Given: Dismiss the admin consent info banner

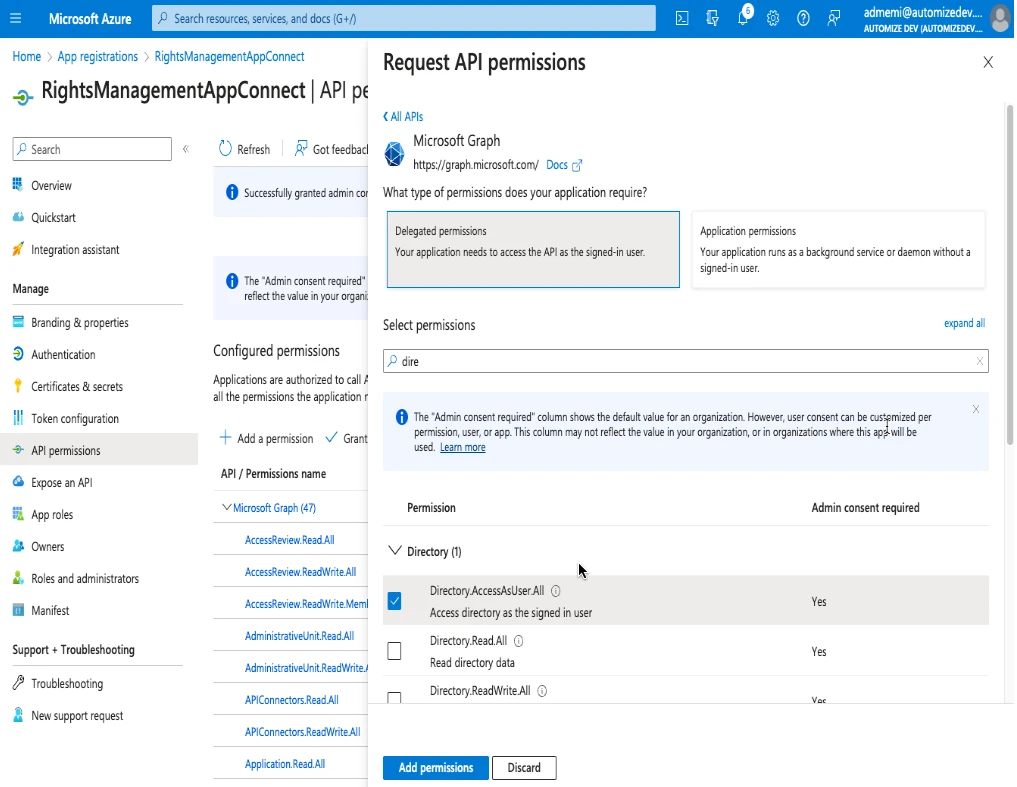Looking at the screenshot, I should point(976,409).
